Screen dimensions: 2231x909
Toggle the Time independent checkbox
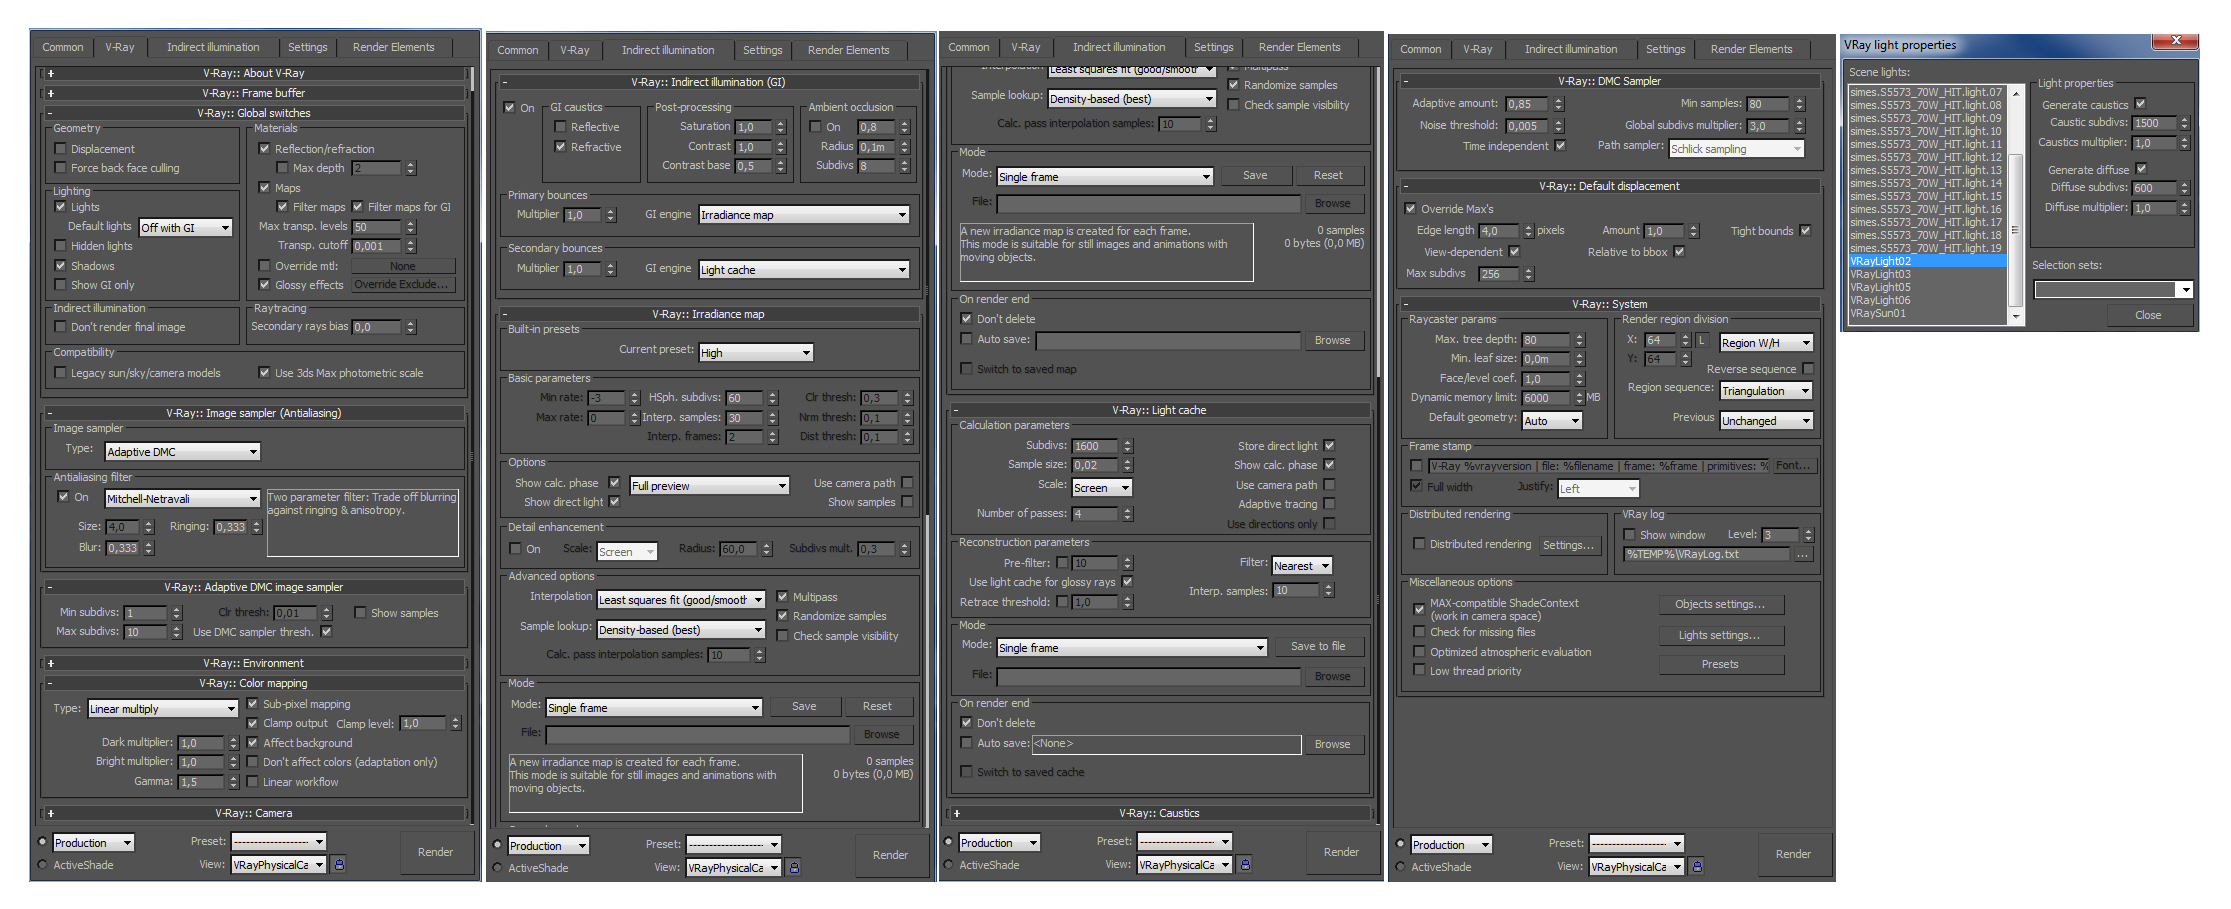point(1561,146)
